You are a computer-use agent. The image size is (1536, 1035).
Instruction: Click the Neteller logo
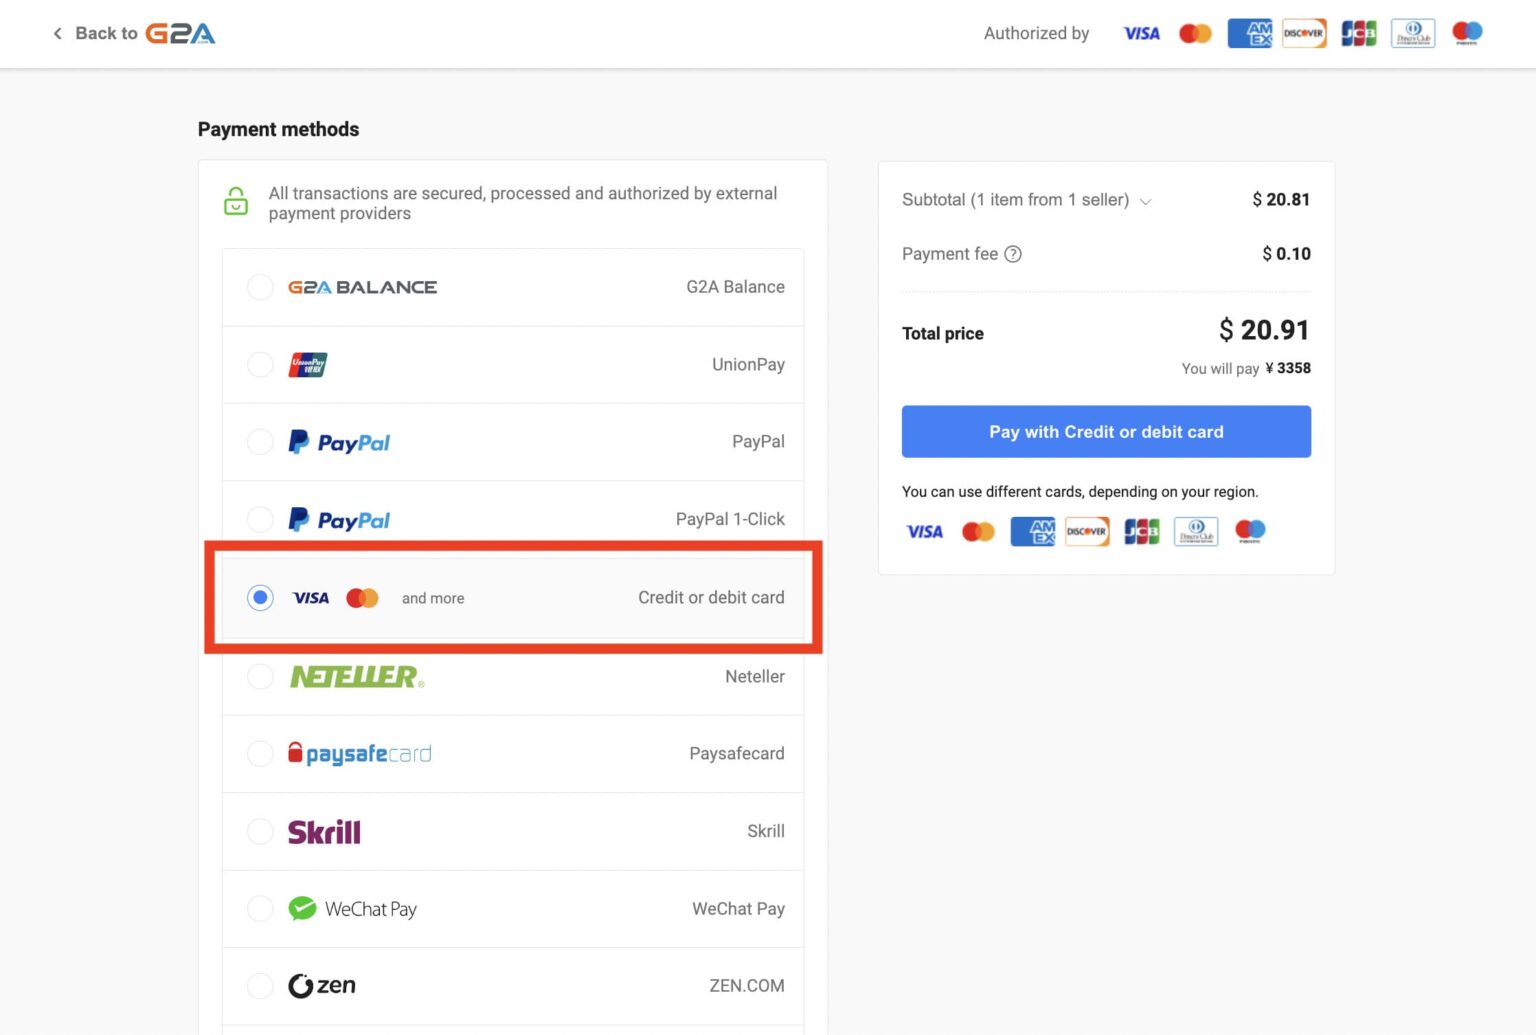pyautogui.click(x=357, y=677)
